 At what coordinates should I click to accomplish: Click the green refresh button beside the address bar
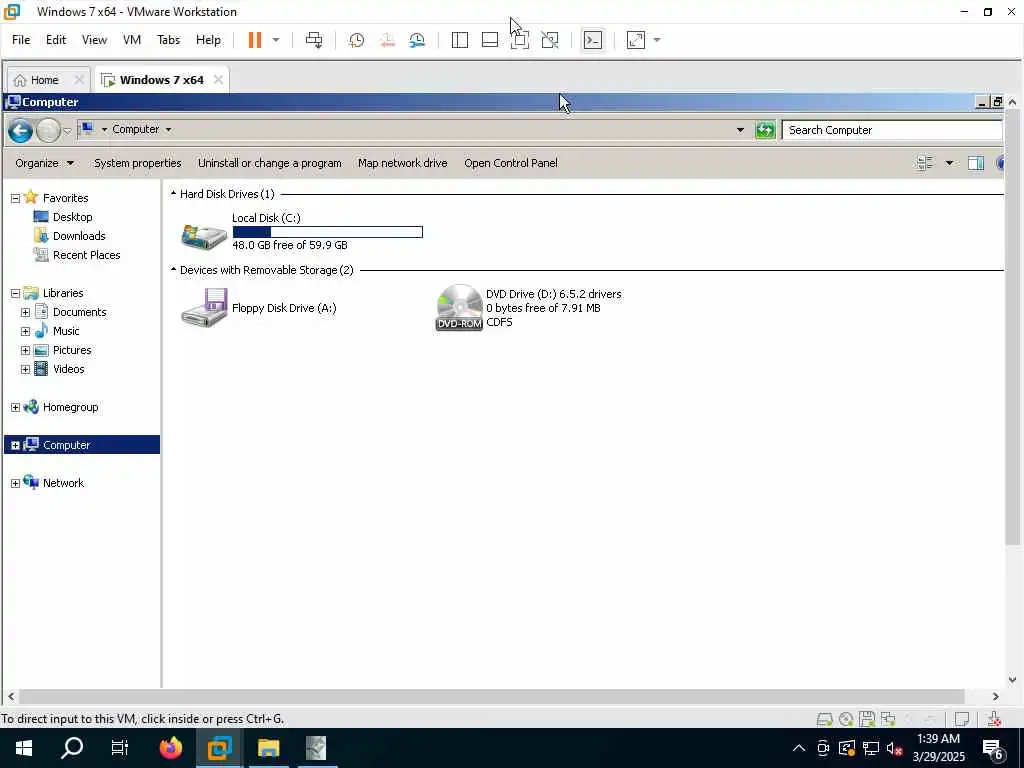click(765, 130)
